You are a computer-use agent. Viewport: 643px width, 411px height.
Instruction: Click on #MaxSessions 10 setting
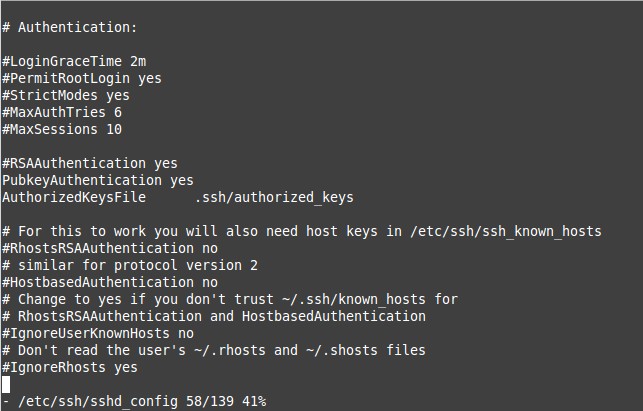pyautogui.click(x=62, y=130)
